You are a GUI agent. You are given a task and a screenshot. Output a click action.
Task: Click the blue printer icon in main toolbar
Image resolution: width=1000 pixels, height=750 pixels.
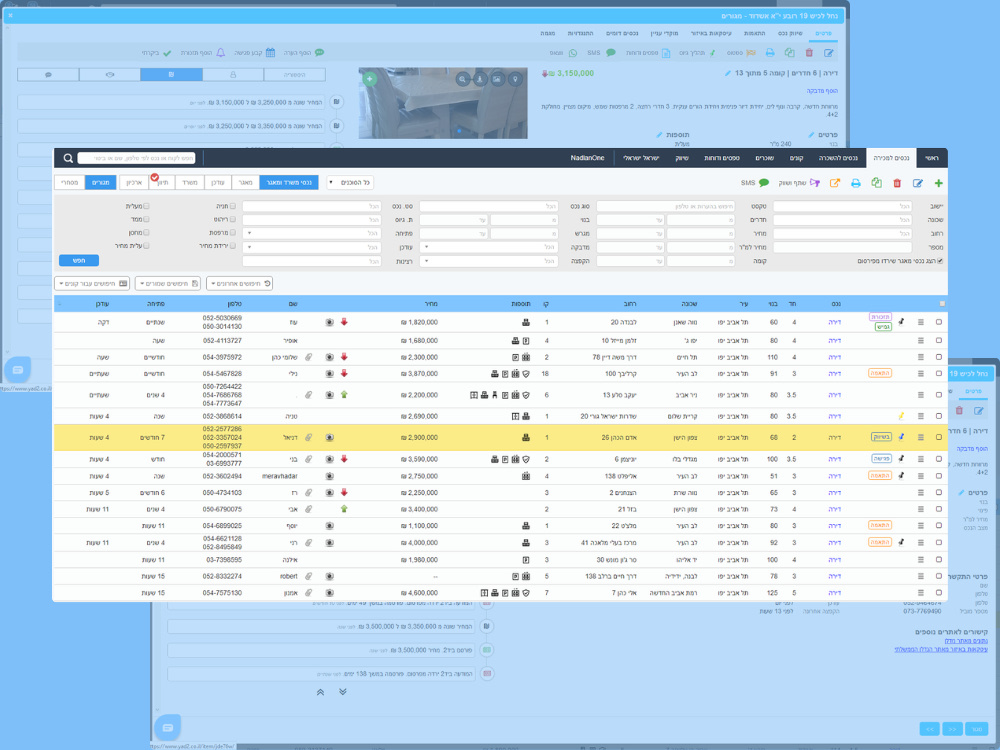coord(856,183)
